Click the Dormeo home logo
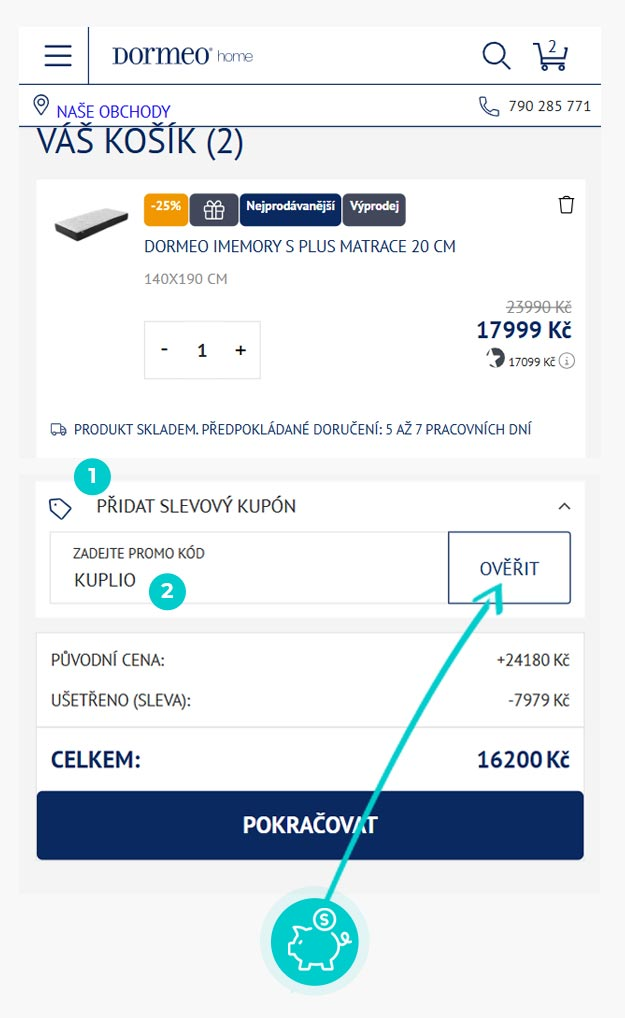625x1018 pixels. point(182,56)
